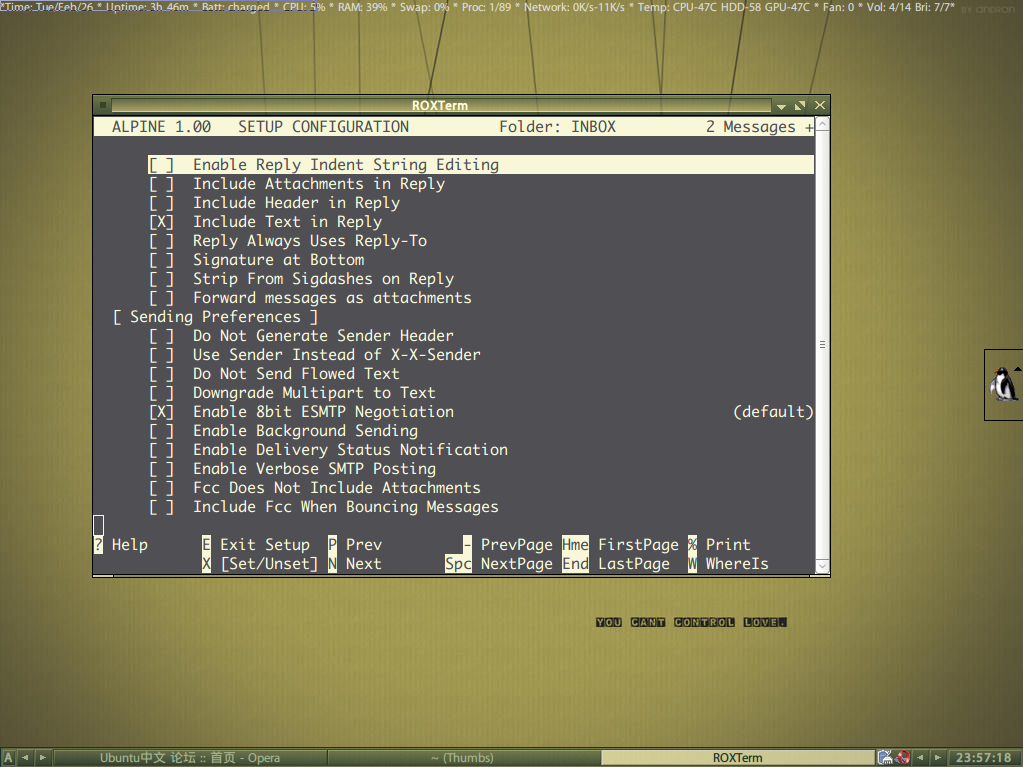Maximize the ROXTerm window

800,105
